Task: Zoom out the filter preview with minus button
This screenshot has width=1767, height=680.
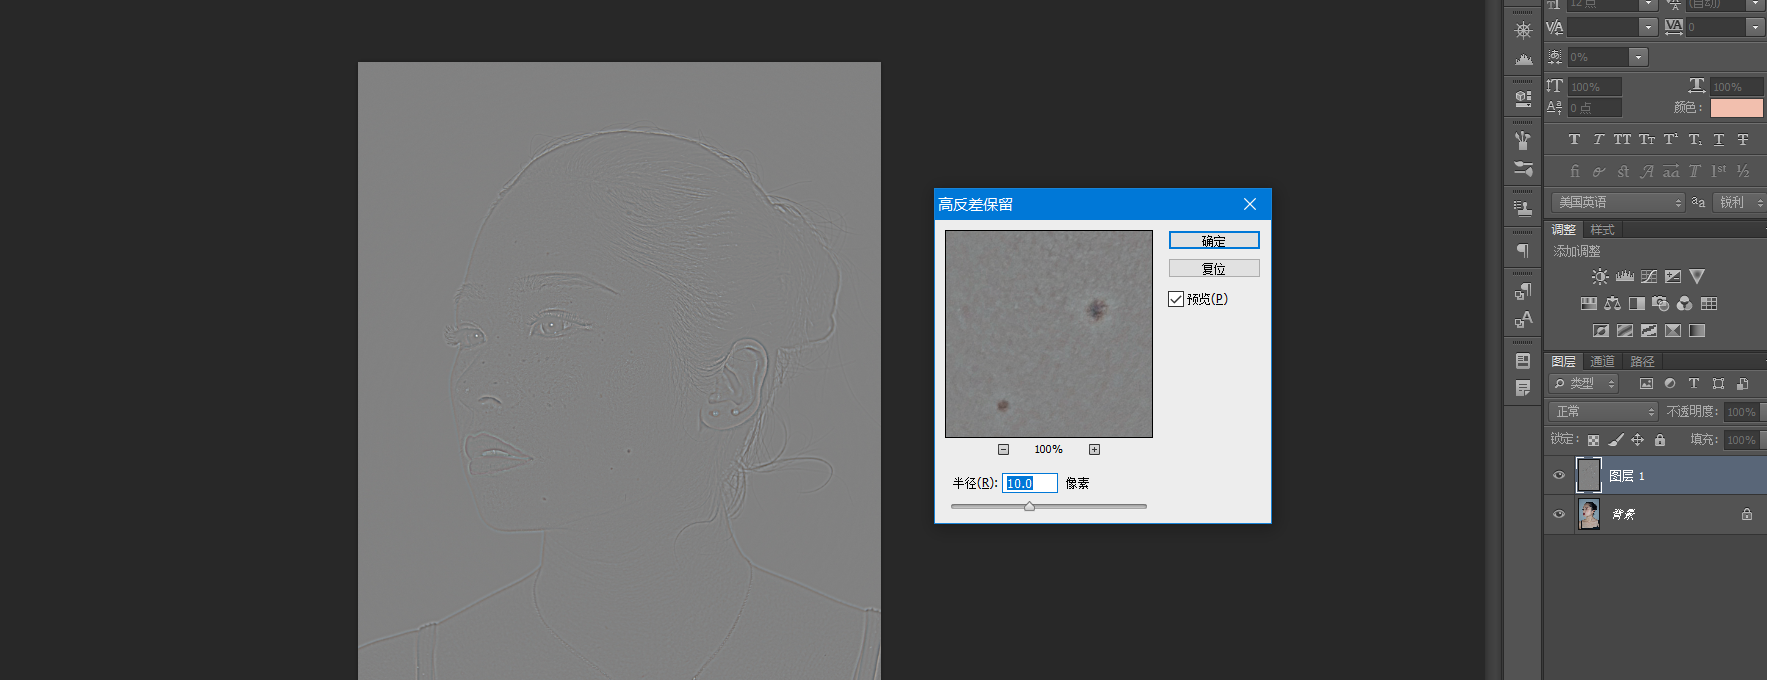Action: pos(1004,450)
